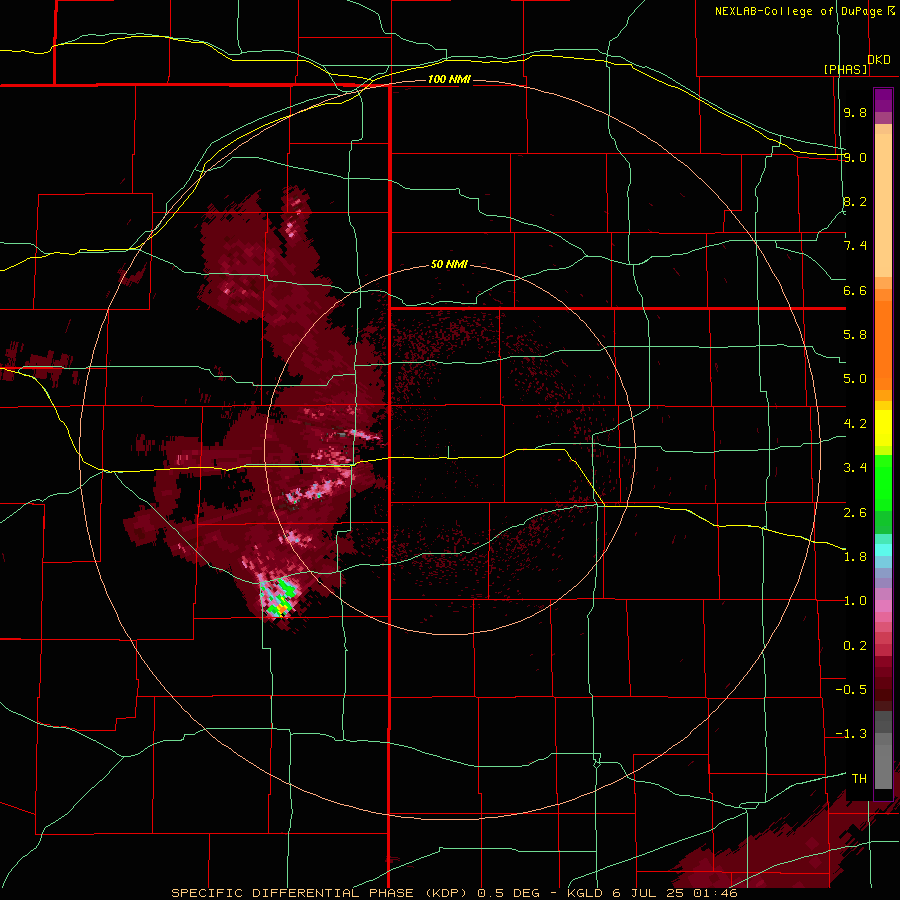
Task: Select the 0.2 scale value
Action: click(x=855, y=646)
